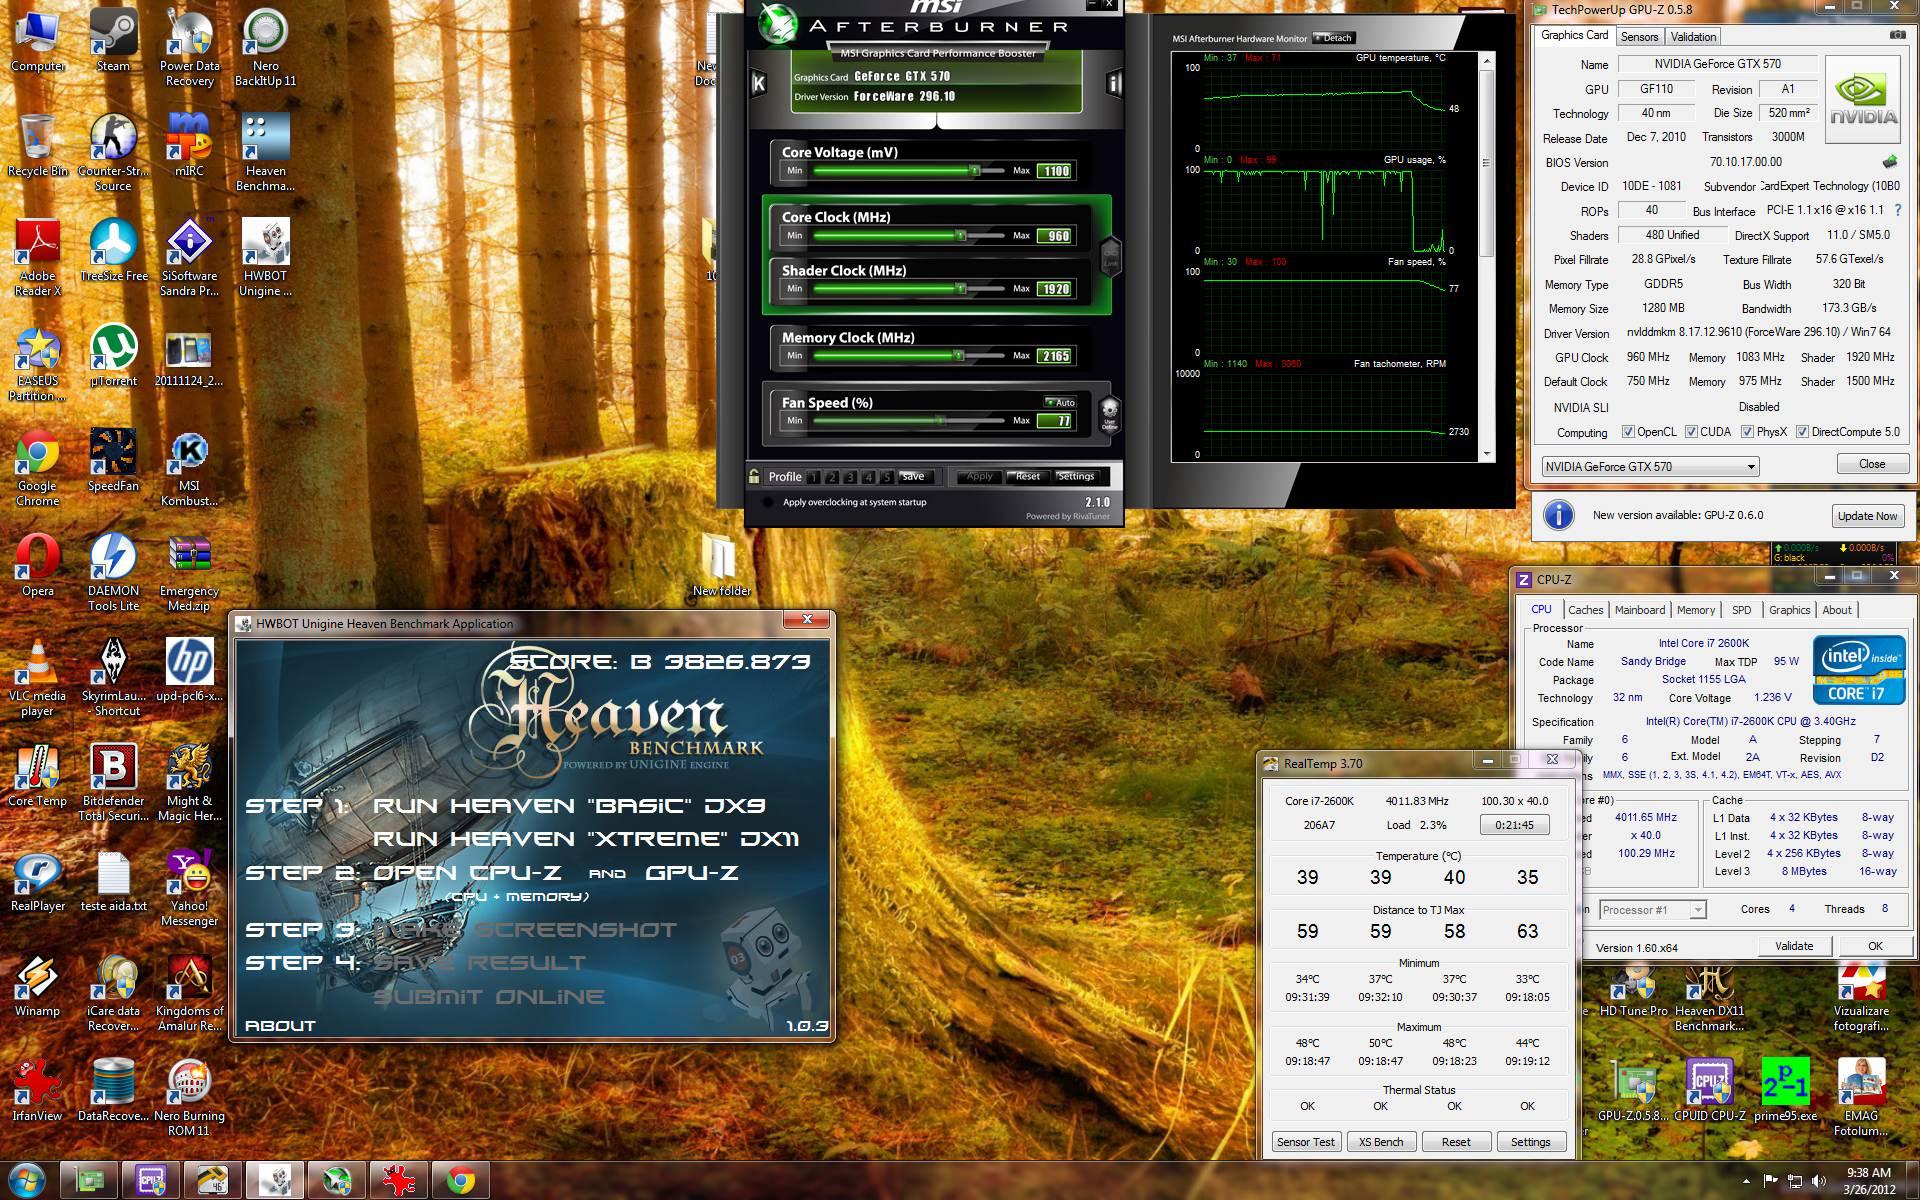Click the Close button in GPU-Z

pyautogui.click(x=1871, y=464)
